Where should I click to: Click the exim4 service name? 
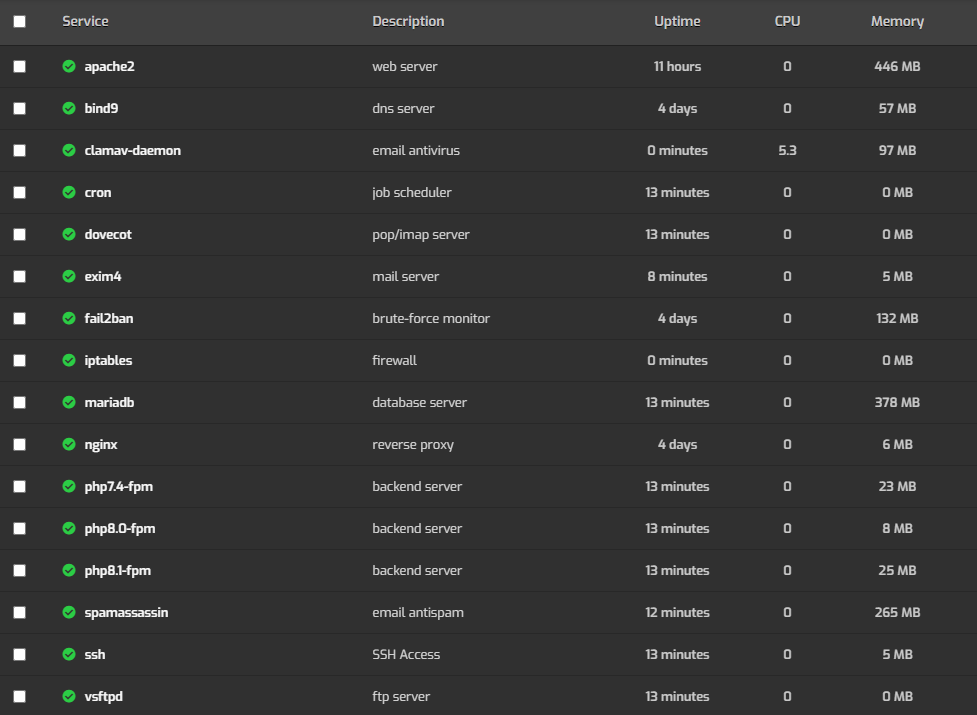coord(103,277)
